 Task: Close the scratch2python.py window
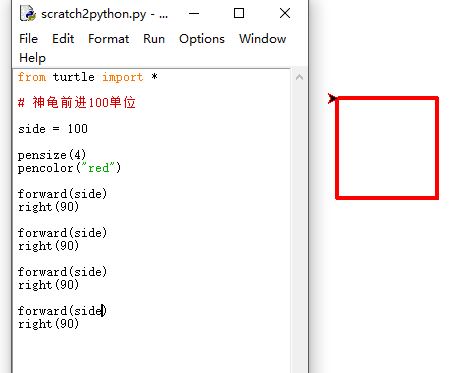click(x=285, y=14)
